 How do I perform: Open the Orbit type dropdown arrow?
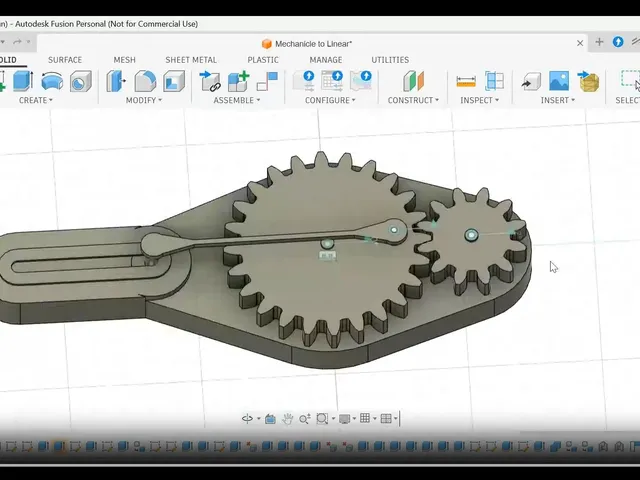coord(258,419)
